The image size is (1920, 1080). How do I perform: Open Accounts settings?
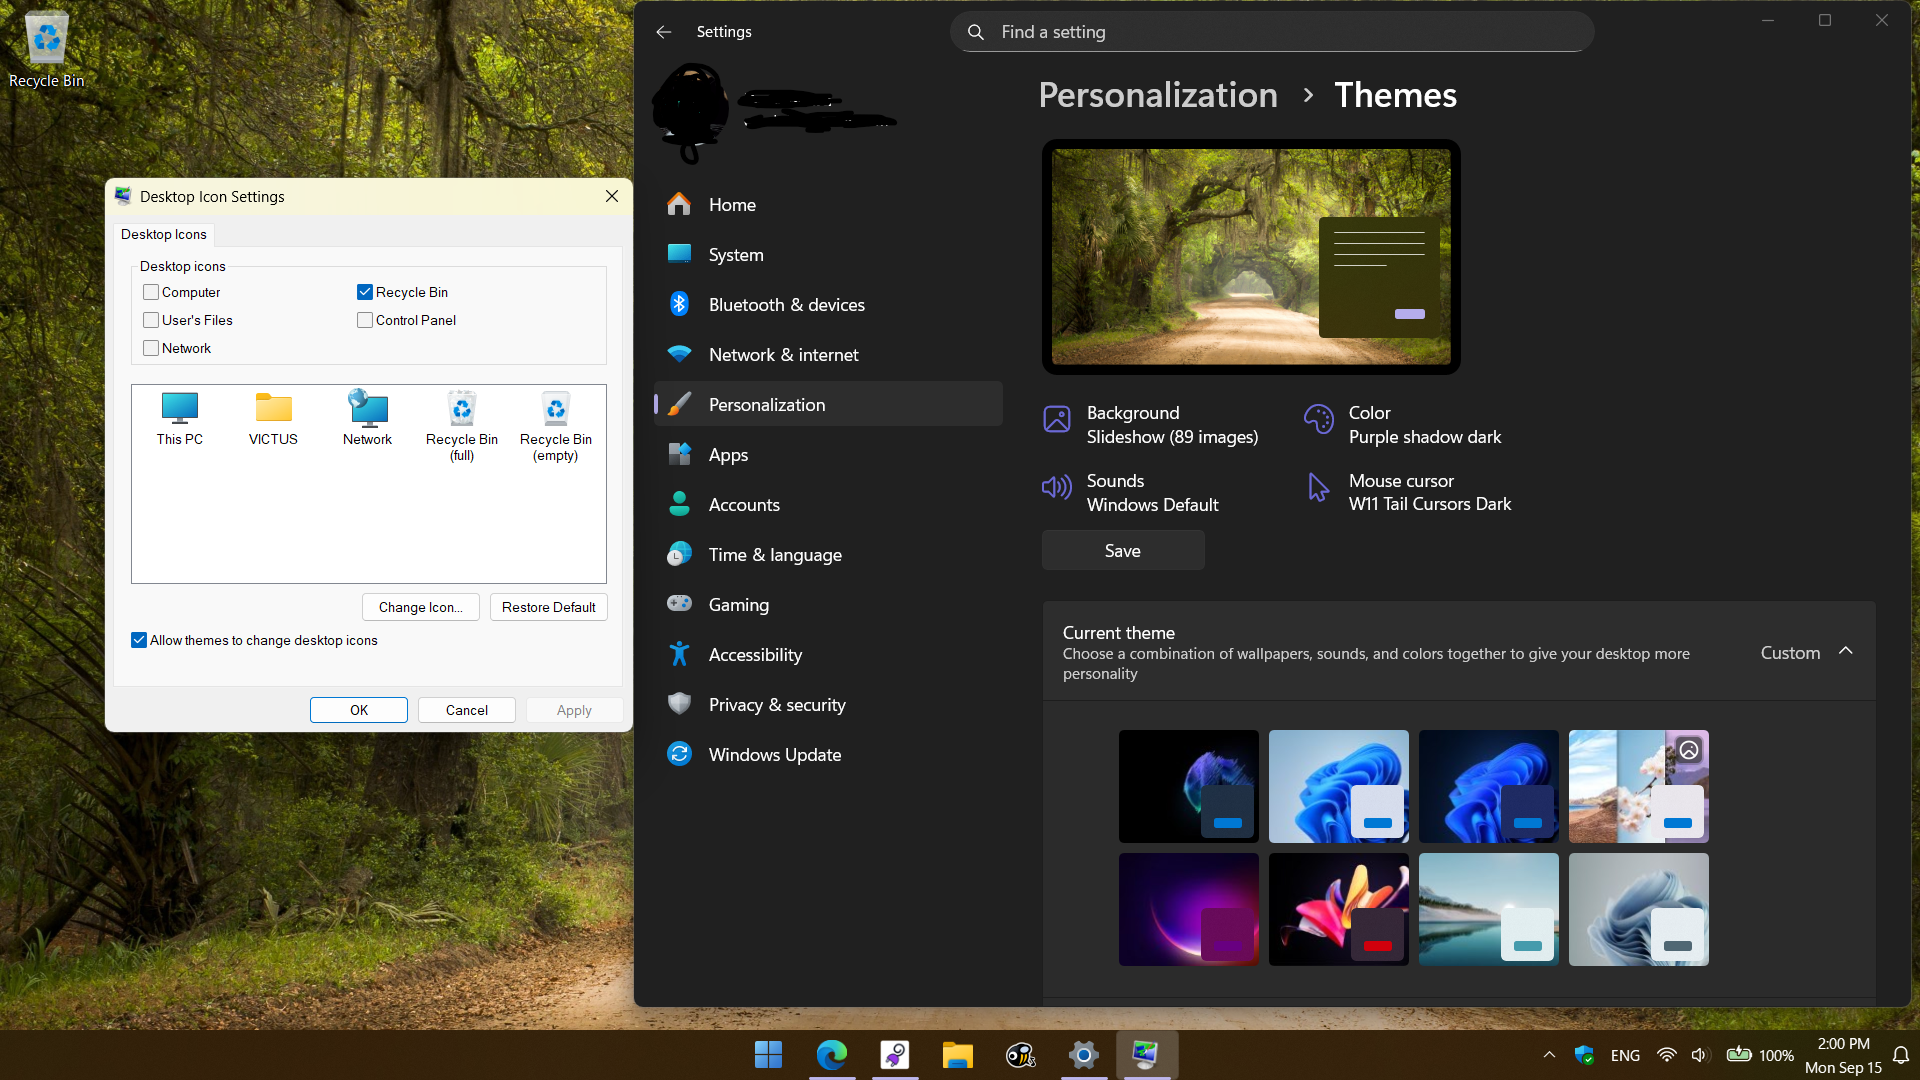click(828, 504)
